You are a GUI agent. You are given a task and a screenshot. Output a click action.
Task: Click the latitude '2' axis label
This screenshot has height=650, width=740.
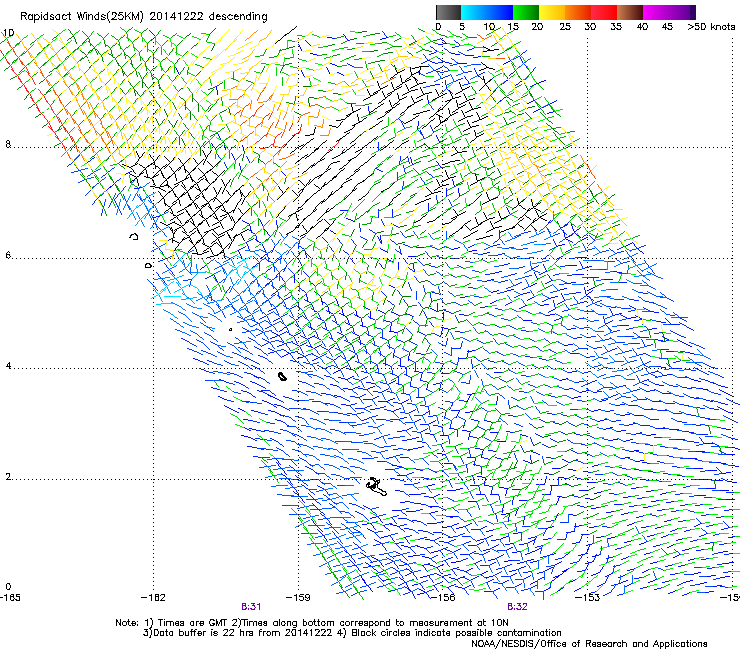pos(8,477)
